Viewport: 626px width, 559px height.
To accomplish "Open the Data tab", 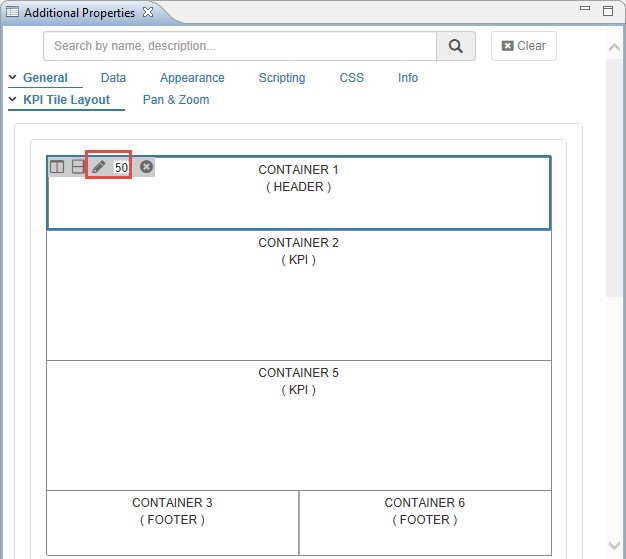I will click(113, 78).
